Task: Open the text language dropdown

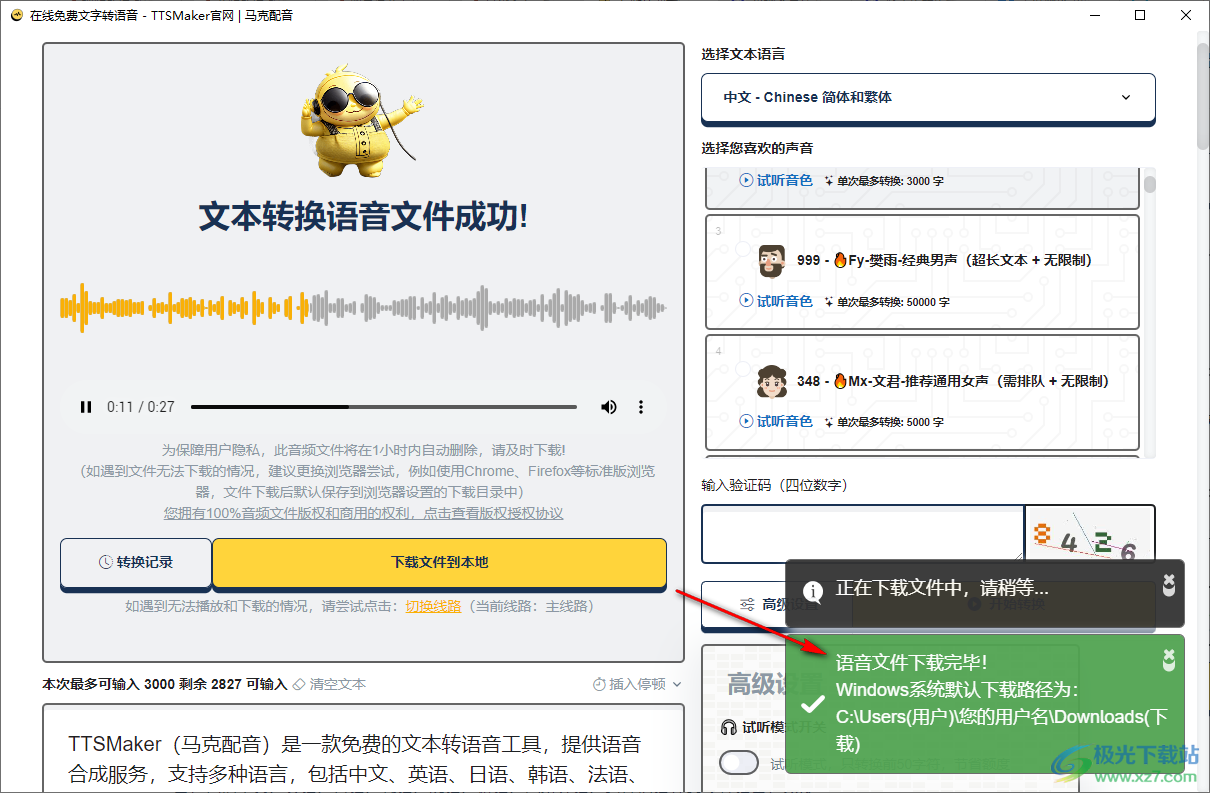Action: tap(928, 97)
